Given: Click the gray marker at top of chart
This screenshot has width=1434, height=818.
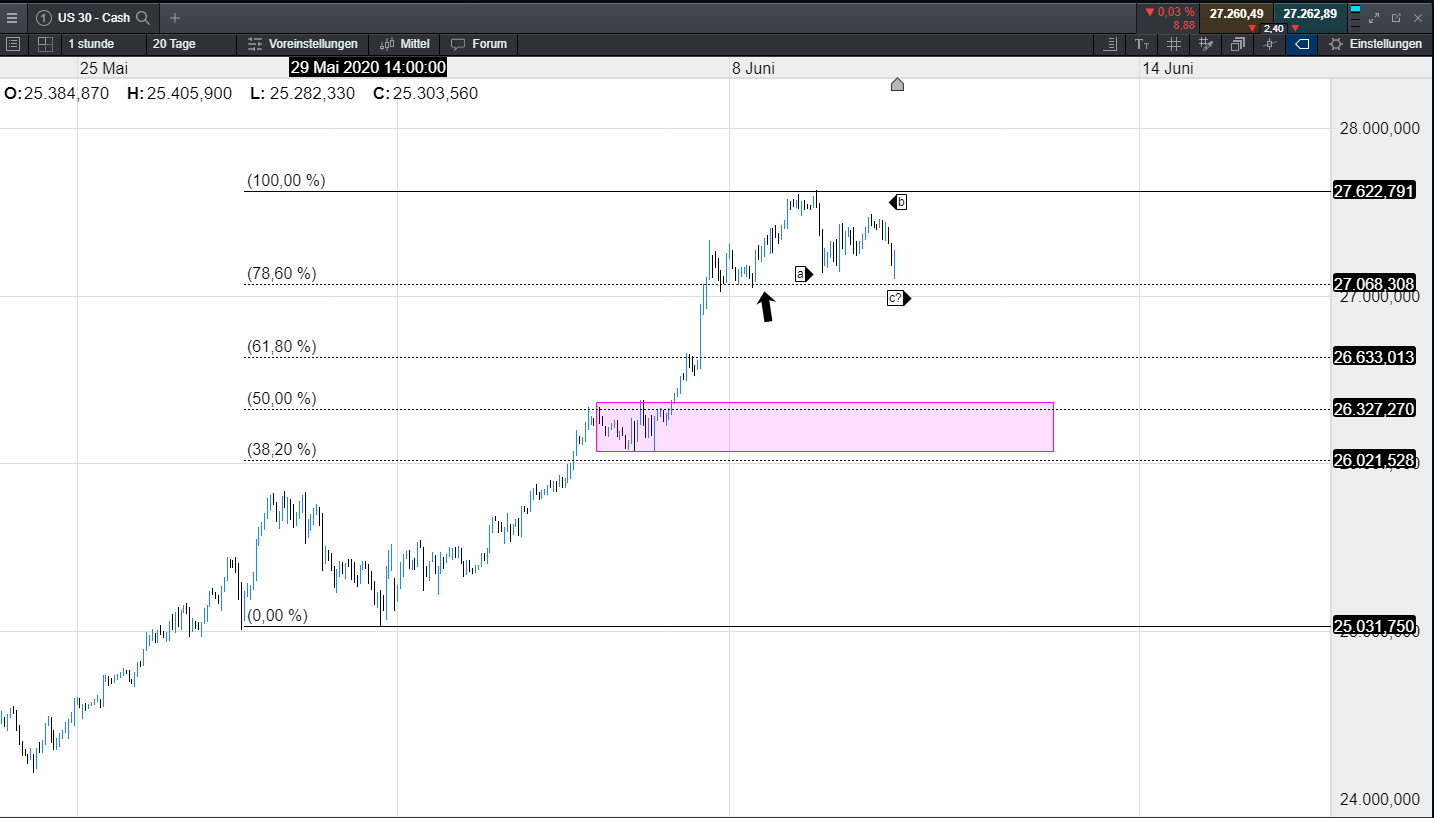Looking at the screenshot, I should click(x=897, y=85).
